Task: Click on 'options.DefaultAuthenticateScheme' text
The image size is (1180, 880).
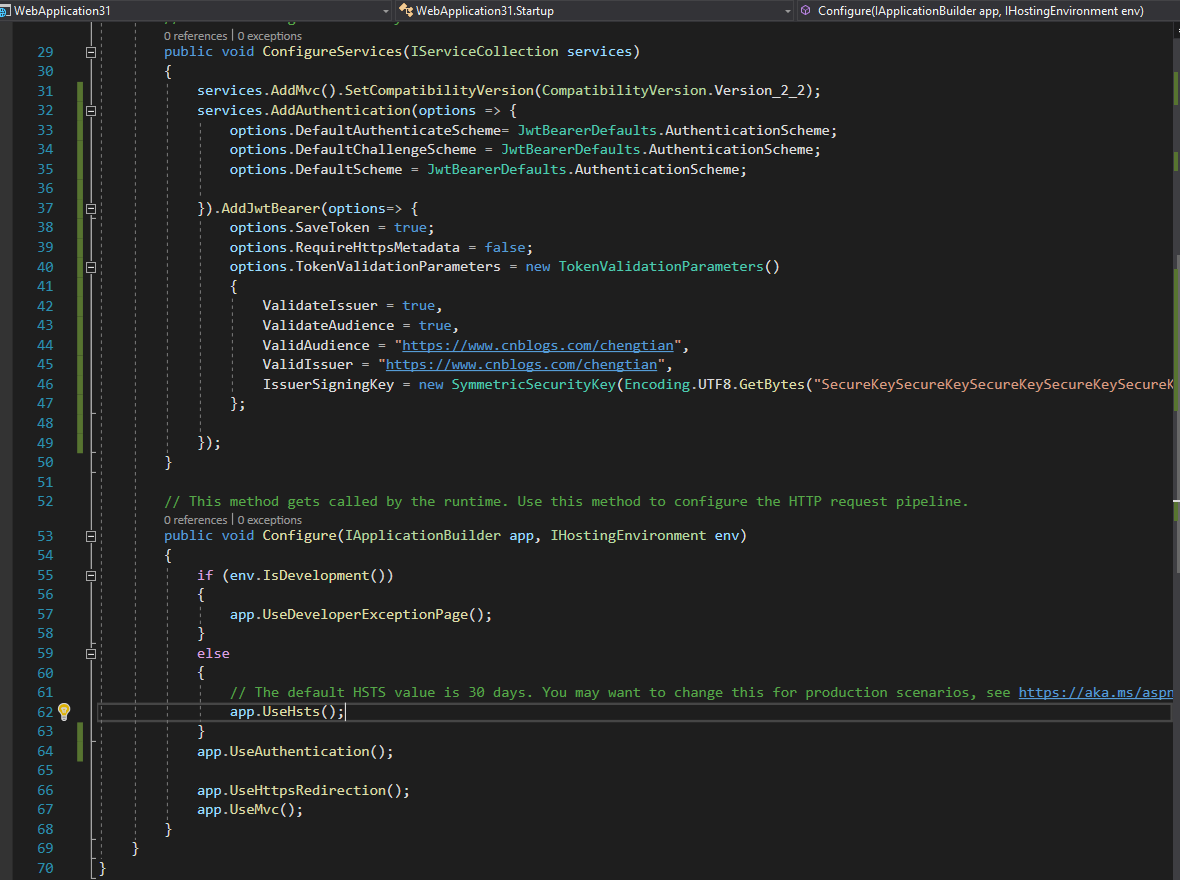Action: (365, 130)
